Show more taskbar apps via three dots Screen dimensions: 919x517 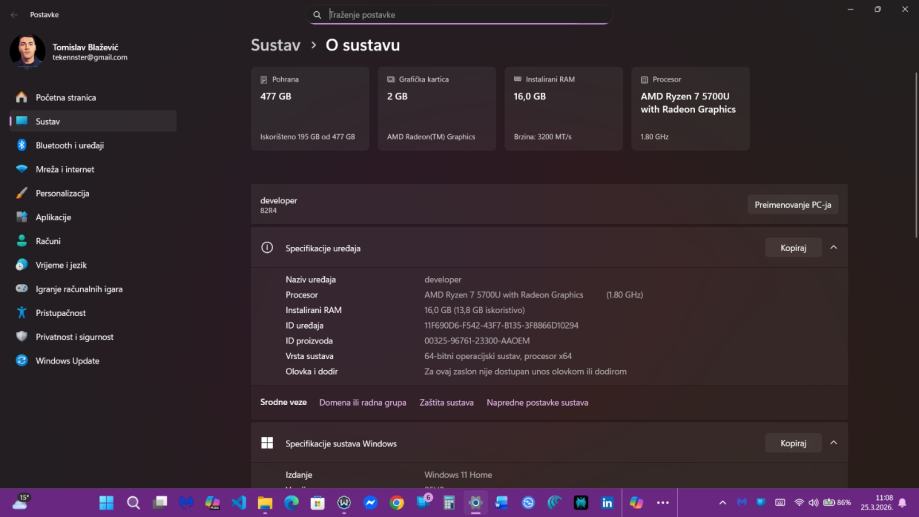(663, 503)
